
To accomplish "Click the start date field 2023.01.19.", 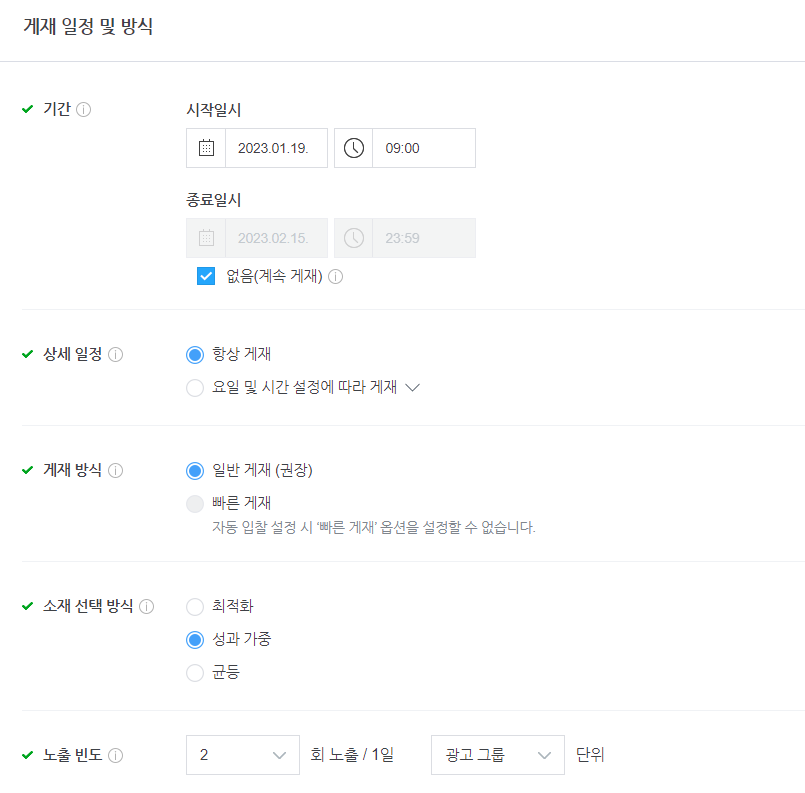I will coord(276,148).
